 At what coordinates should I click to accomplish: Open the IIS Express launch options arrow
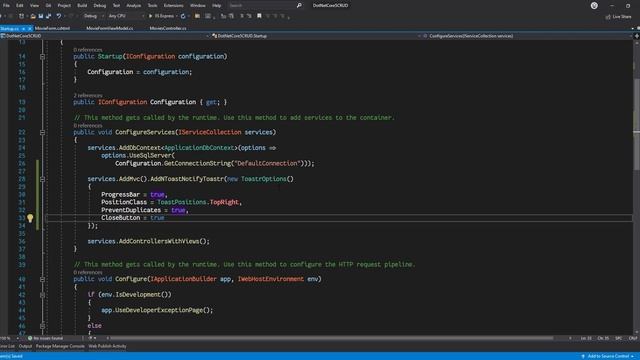coord(176,16)
